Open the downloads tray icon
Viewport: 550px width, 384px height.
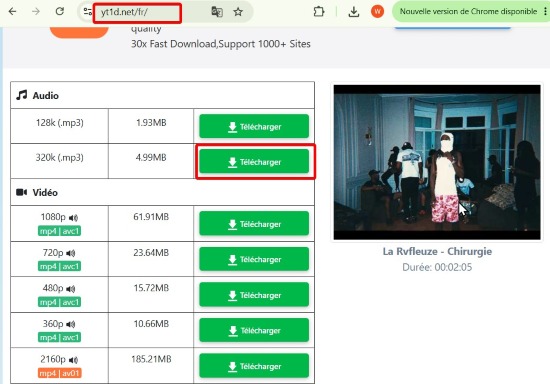pyautogui.click(x=354, y=12)
